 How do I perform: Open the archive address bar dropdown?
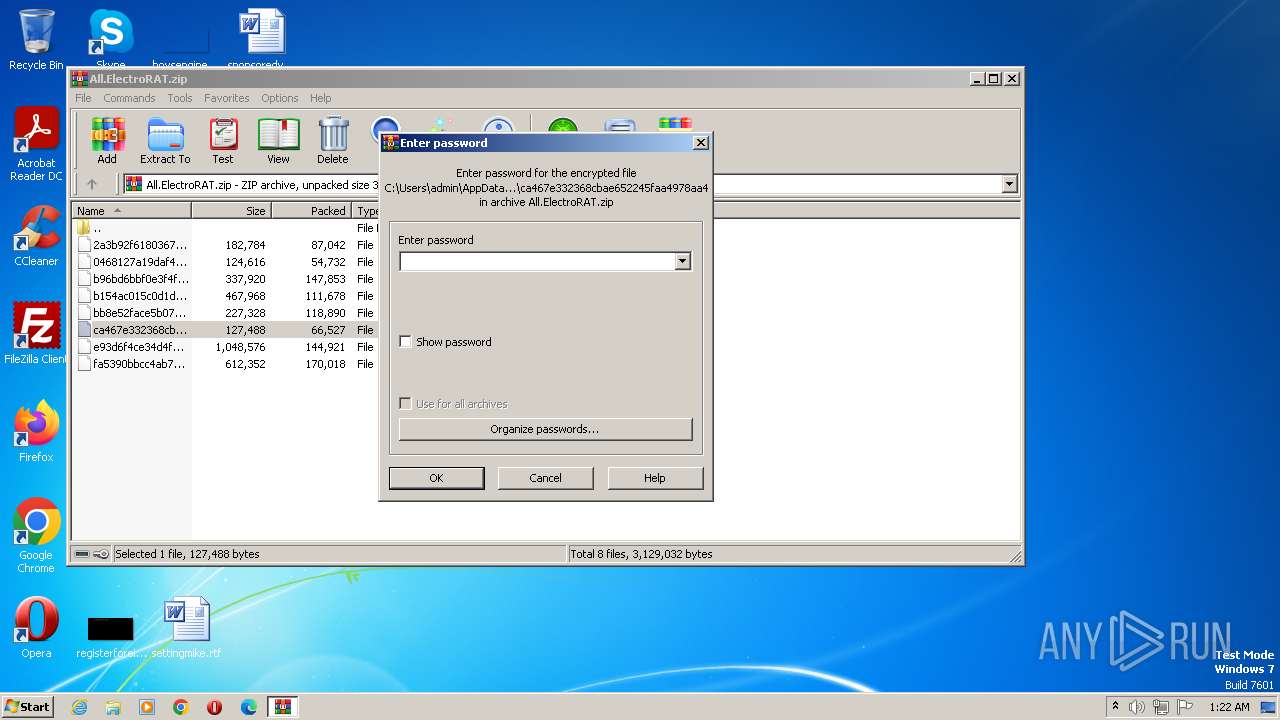(x=1009, y=184)
